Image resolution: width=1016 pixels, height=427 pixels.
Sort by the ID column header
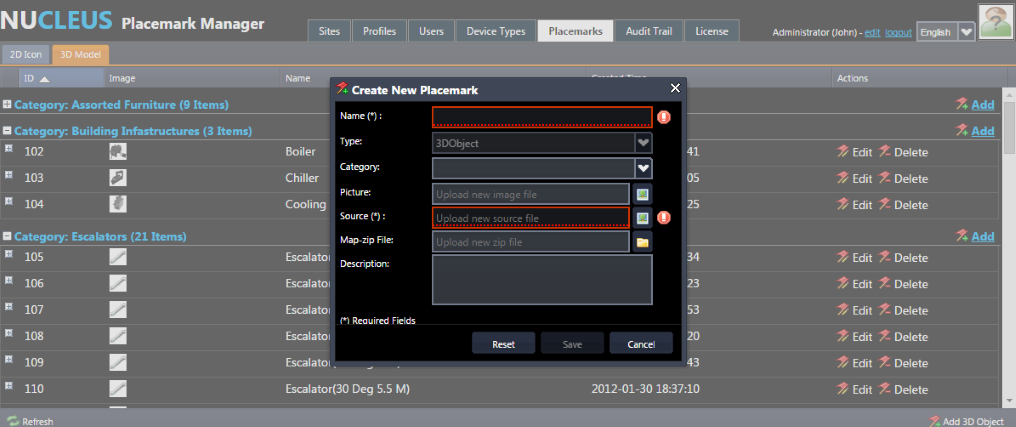point(62,78)
